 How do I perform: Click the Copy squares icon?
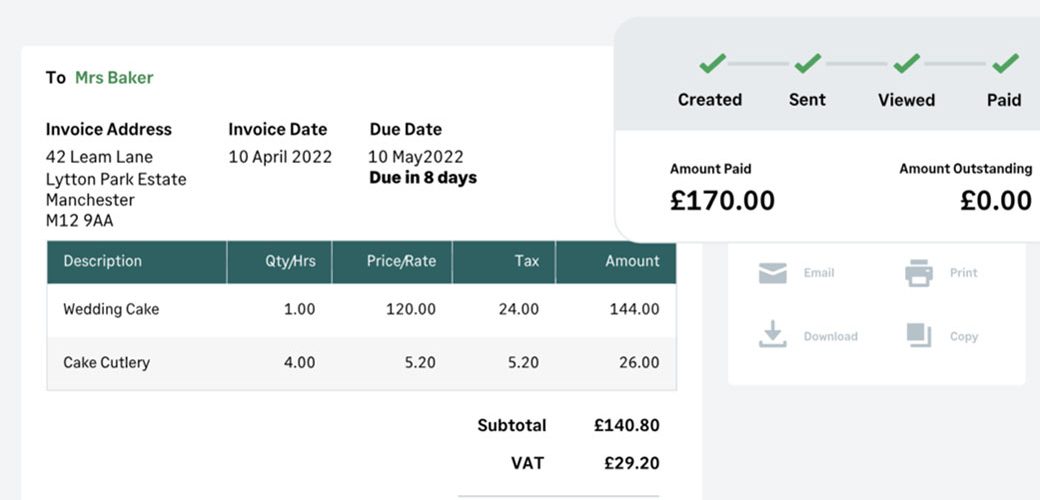pyautogui.click(x=919, y=335)
